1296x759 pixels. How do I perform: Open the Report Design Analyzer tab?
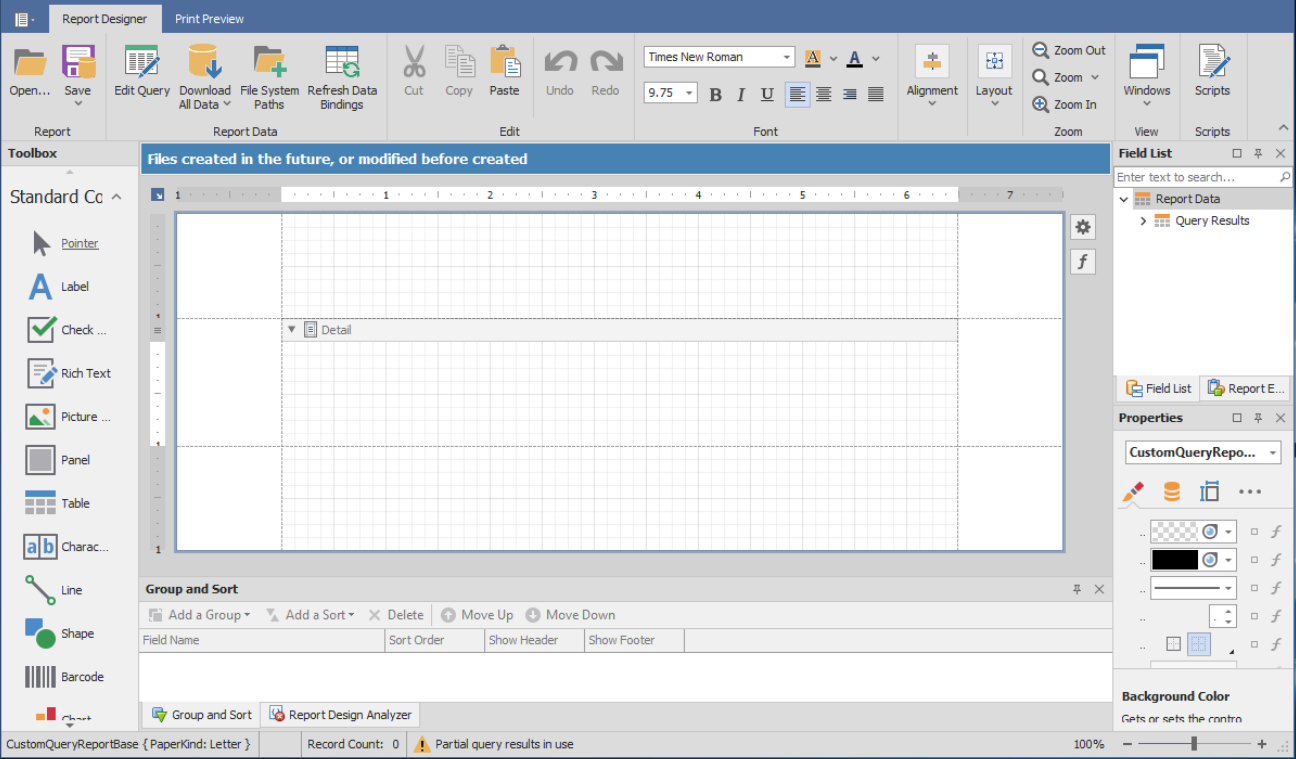[x=340, y=714]
